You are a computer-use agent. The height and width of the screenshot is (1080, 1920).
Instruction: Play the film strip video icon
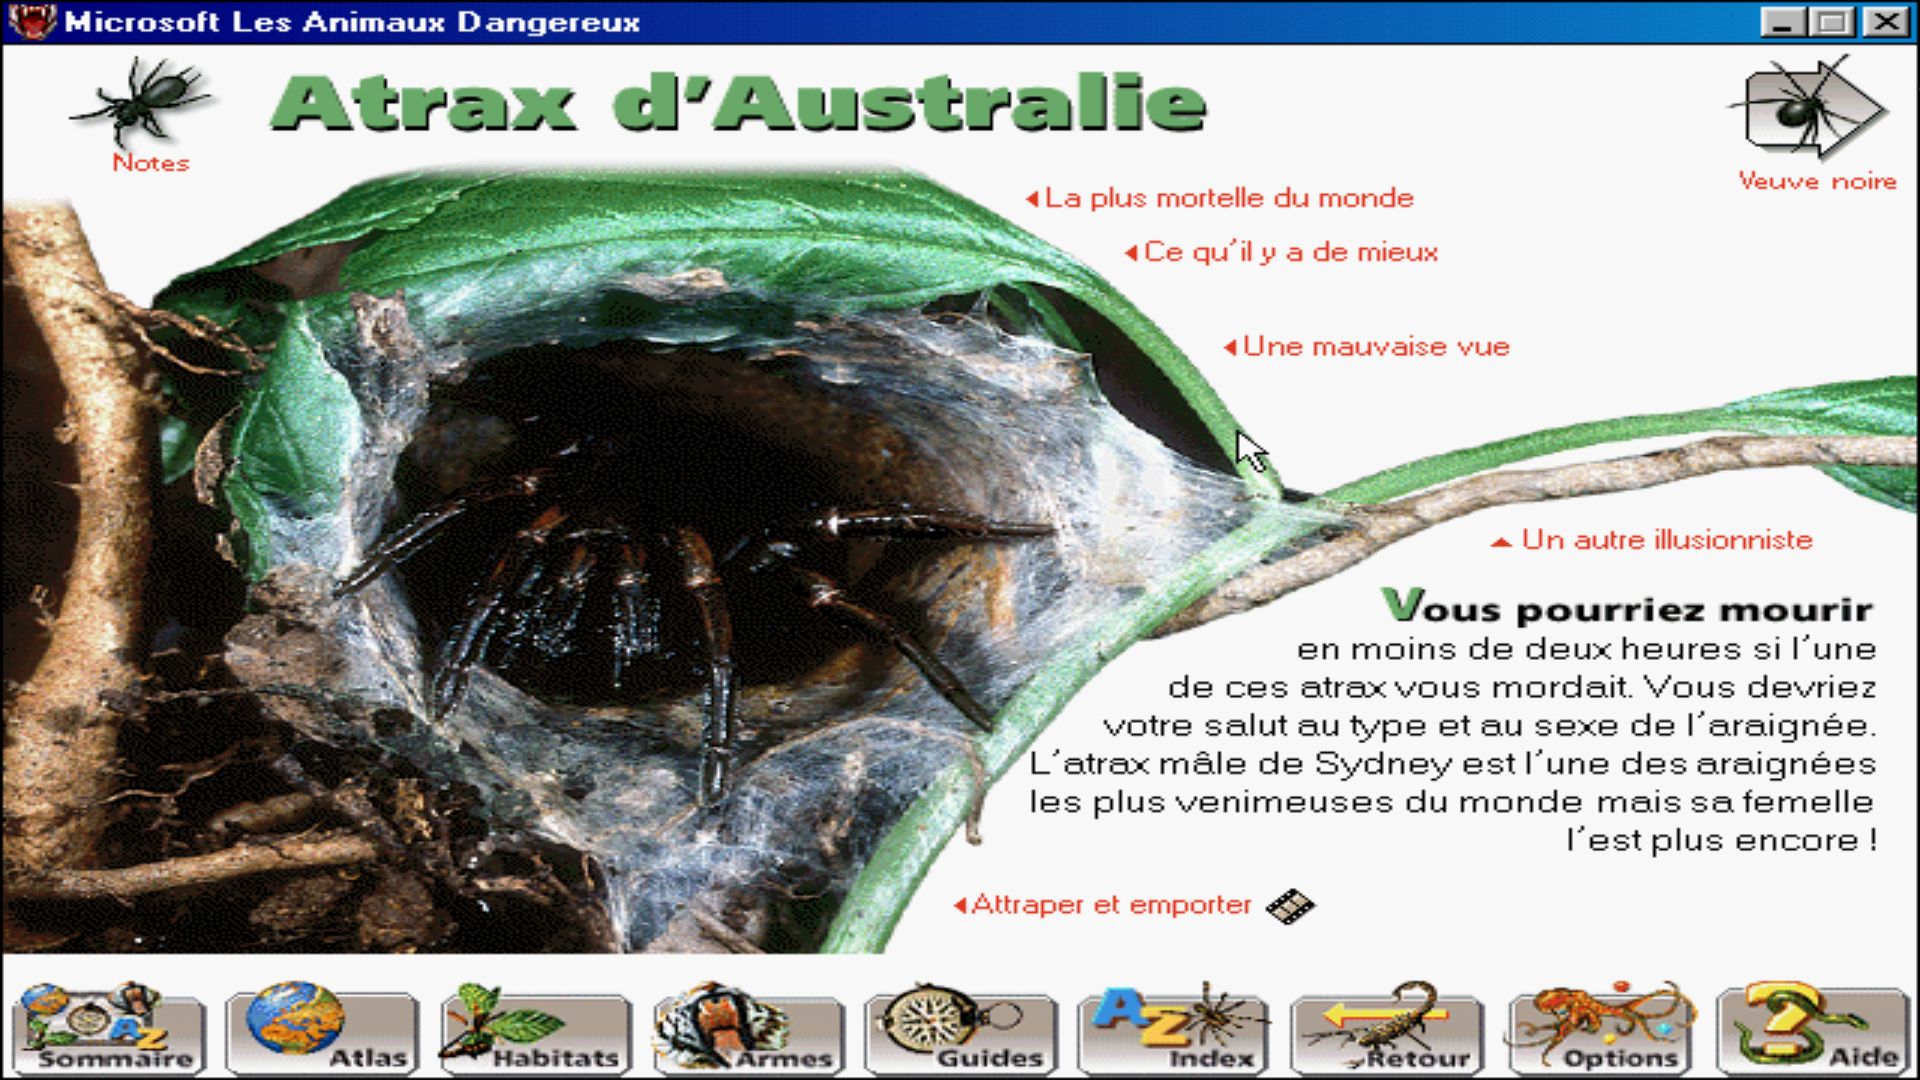pos(1290,906)
